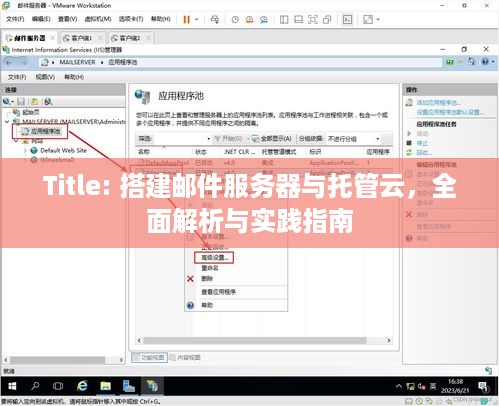Switch to the 邮件服务器 VM tab
The image size is (499, 406).
point(29,38)
